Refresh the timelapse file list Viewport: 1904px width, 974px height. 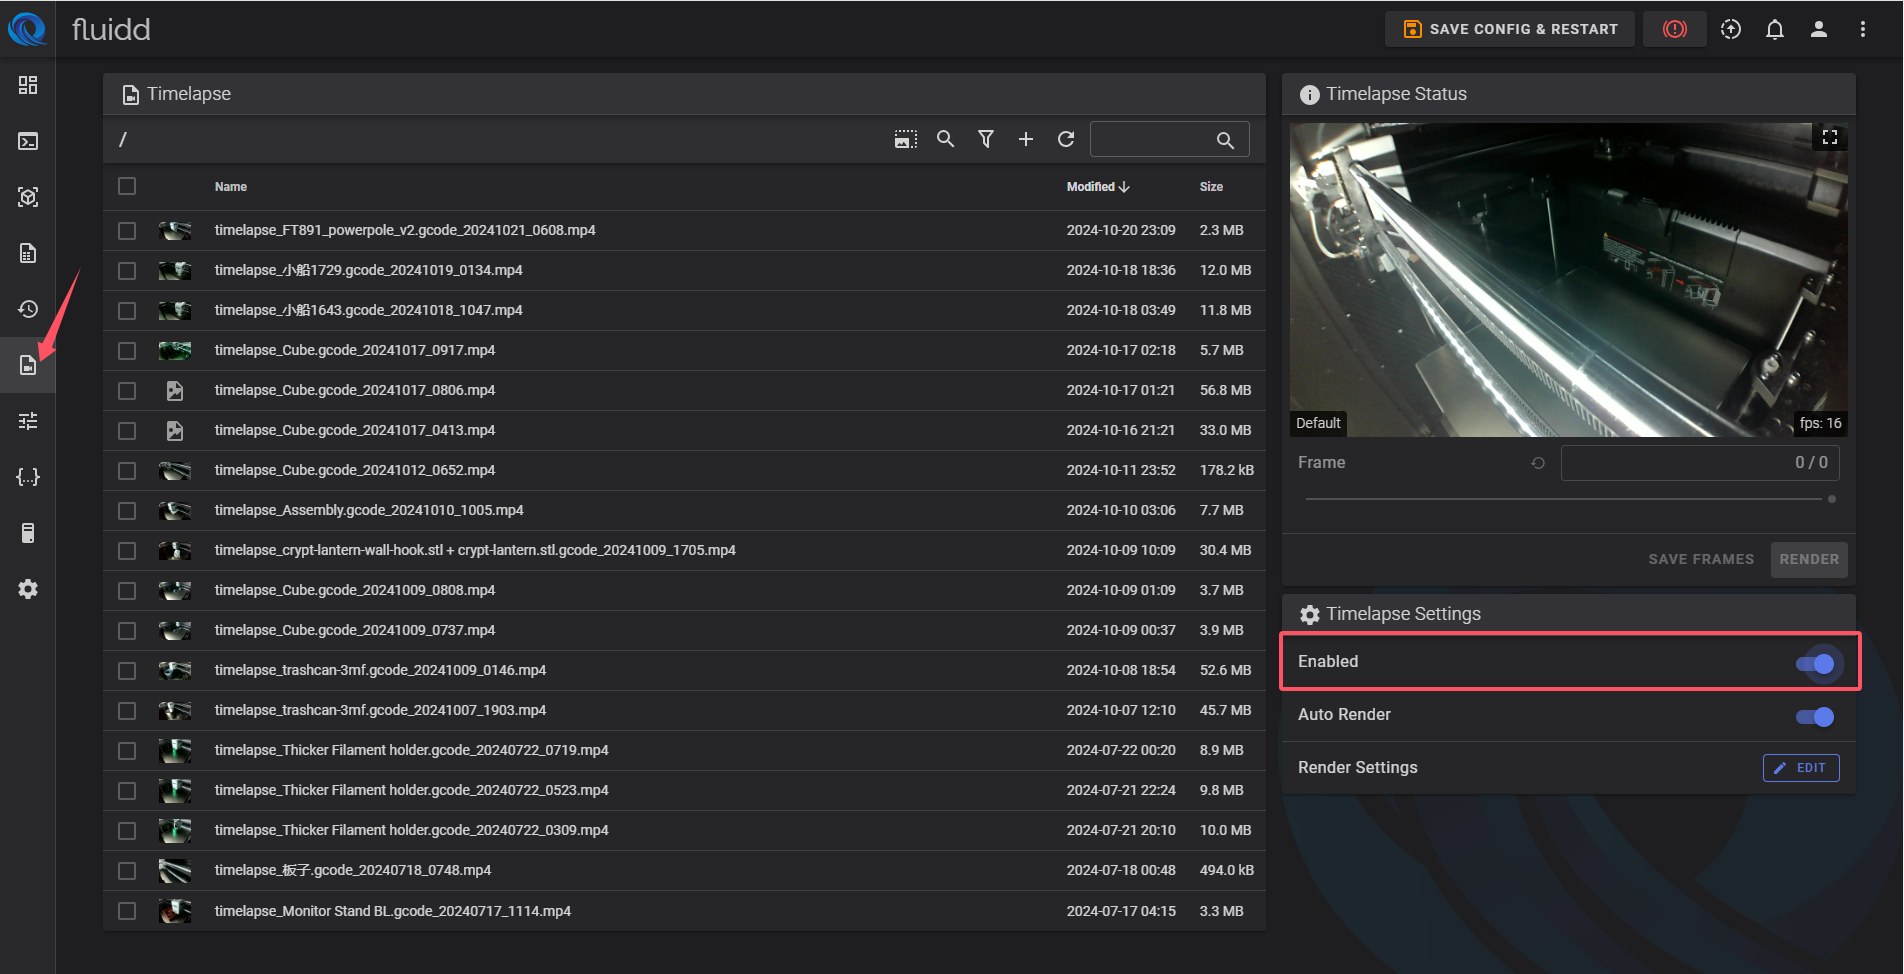pos(1066,139)
